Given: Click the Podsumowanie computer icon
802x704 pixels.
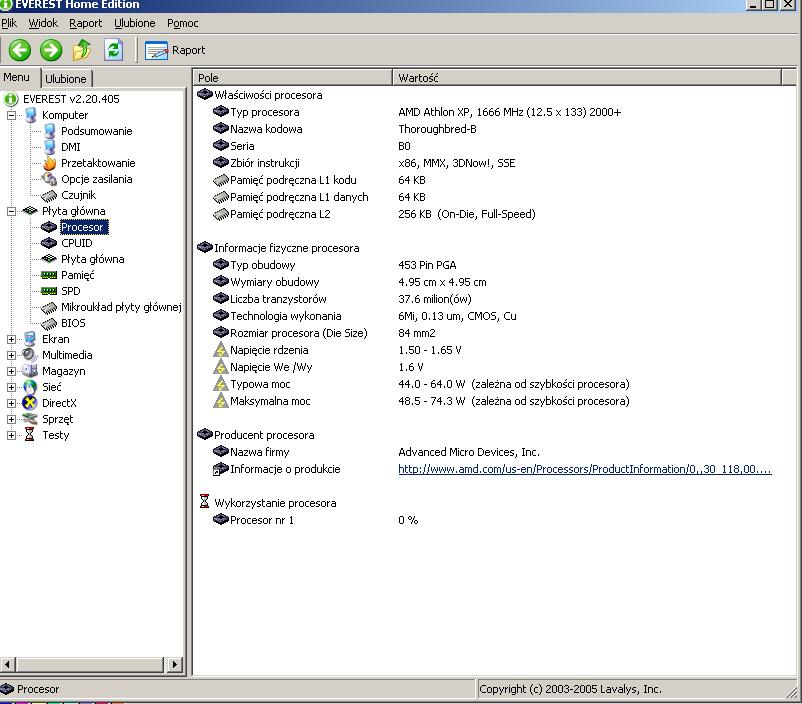Looking at the screenshot, I should coord(50,131).
